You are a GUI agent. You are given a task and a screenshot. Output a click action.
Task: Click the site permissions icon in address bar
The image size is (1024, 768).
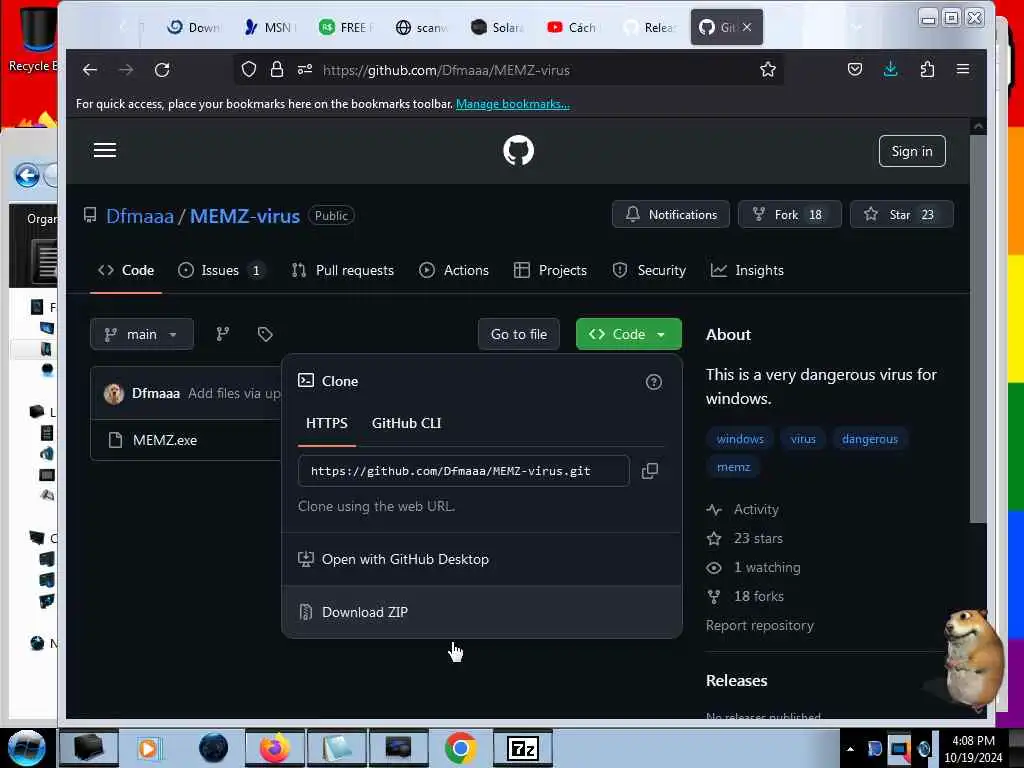(305, 70)
